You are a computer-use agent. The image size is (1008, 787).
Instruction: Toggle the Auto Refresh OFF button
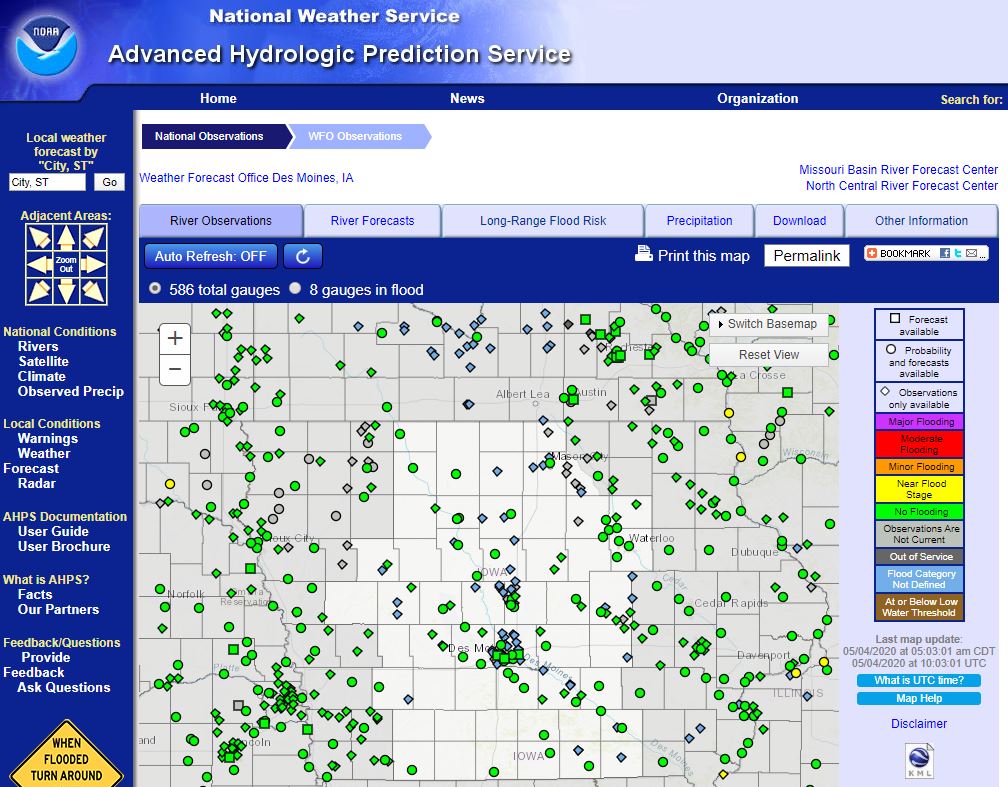point(211,256)
